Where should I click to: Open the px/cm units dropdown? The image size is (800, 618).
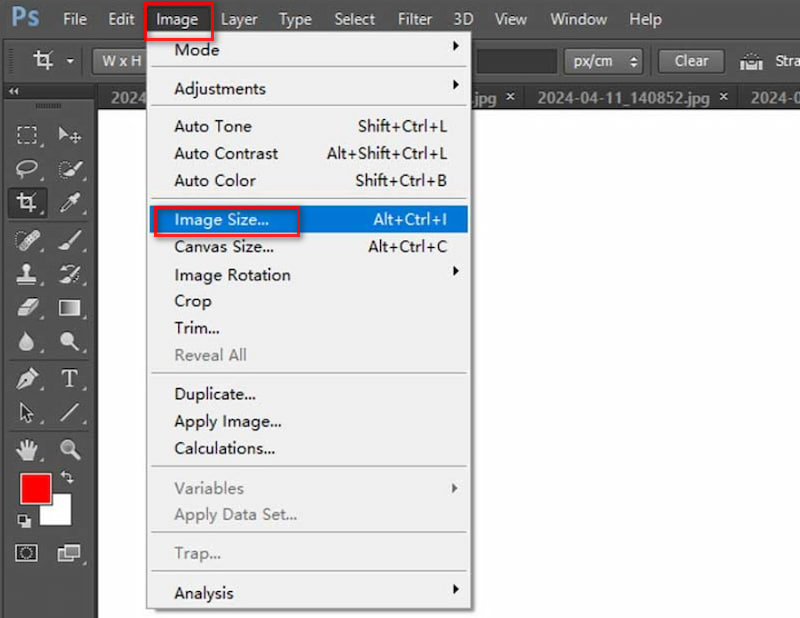click(603, 61)
